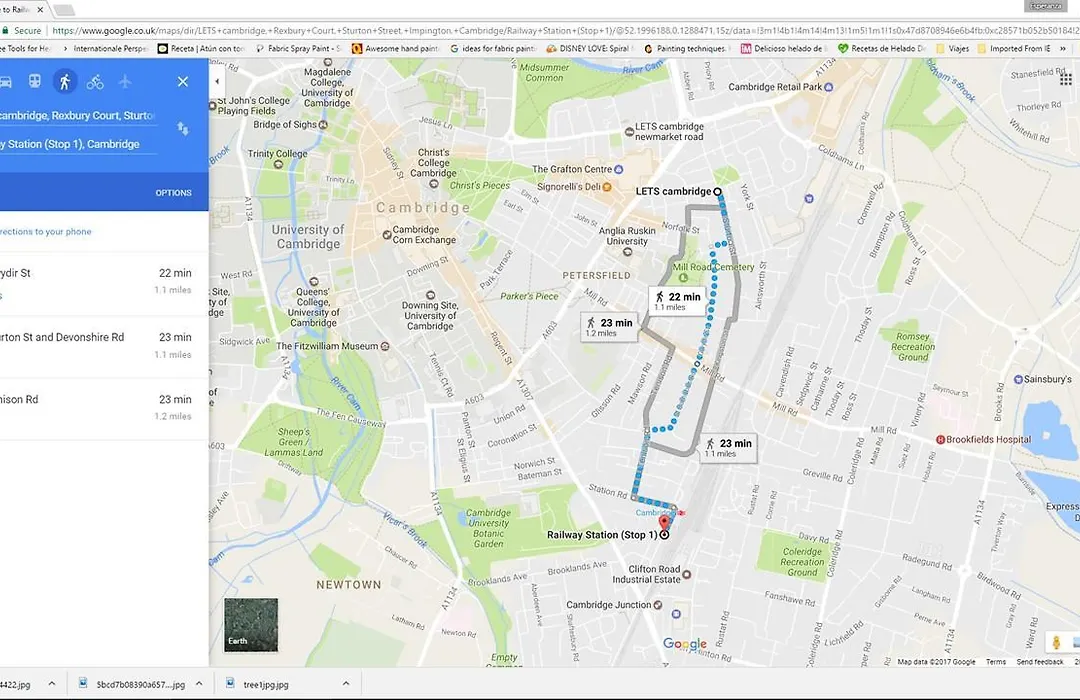
Task: Click the Clifton Road Industrial Estate marker
Action: point(686,574)
